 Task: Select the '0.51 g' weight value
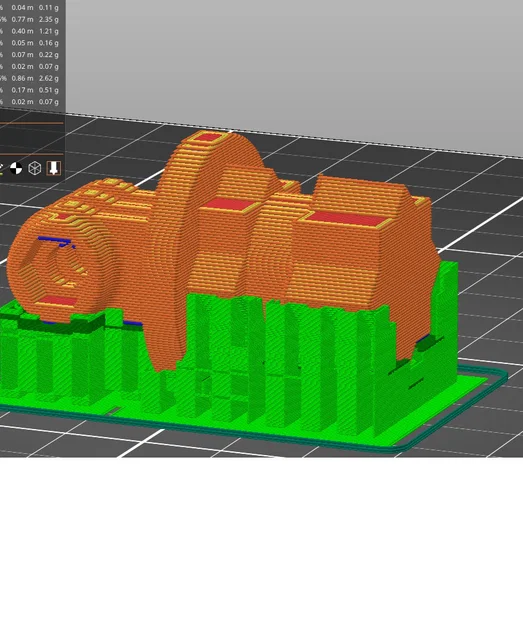pos(49,90)
